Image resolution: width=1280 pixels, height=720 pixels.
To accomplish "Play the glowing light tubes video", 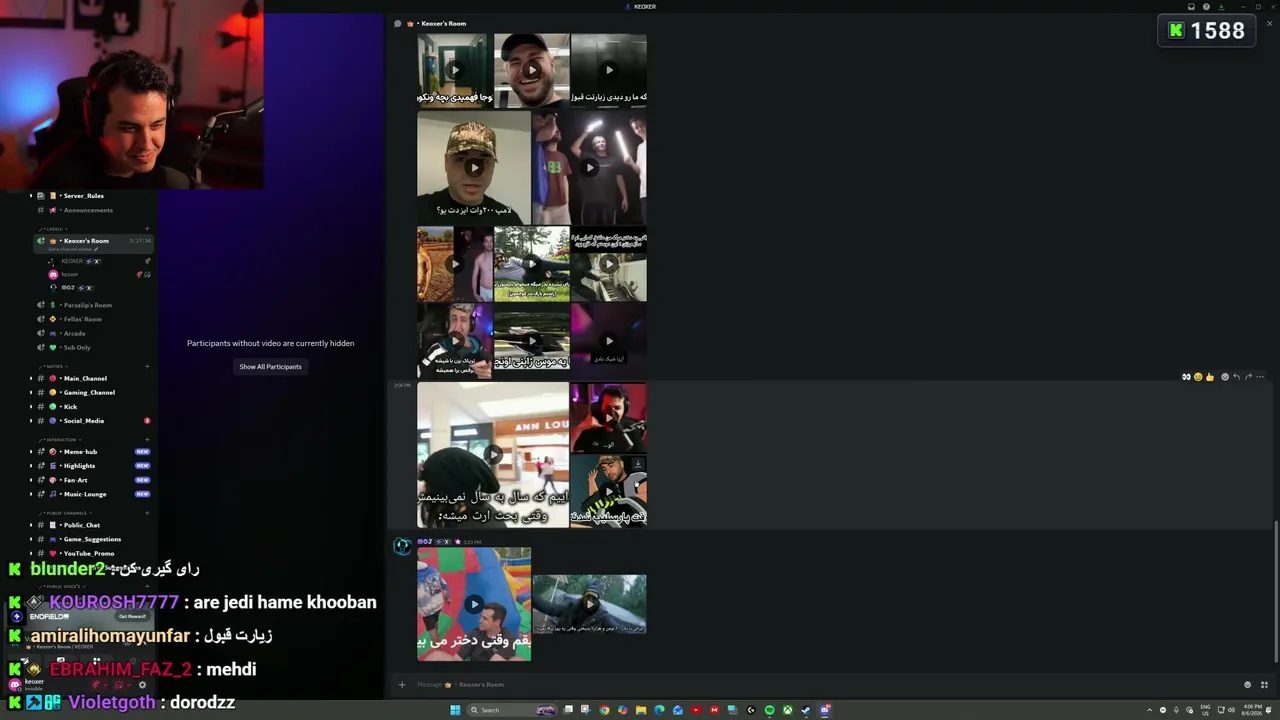I will (590, 168).
